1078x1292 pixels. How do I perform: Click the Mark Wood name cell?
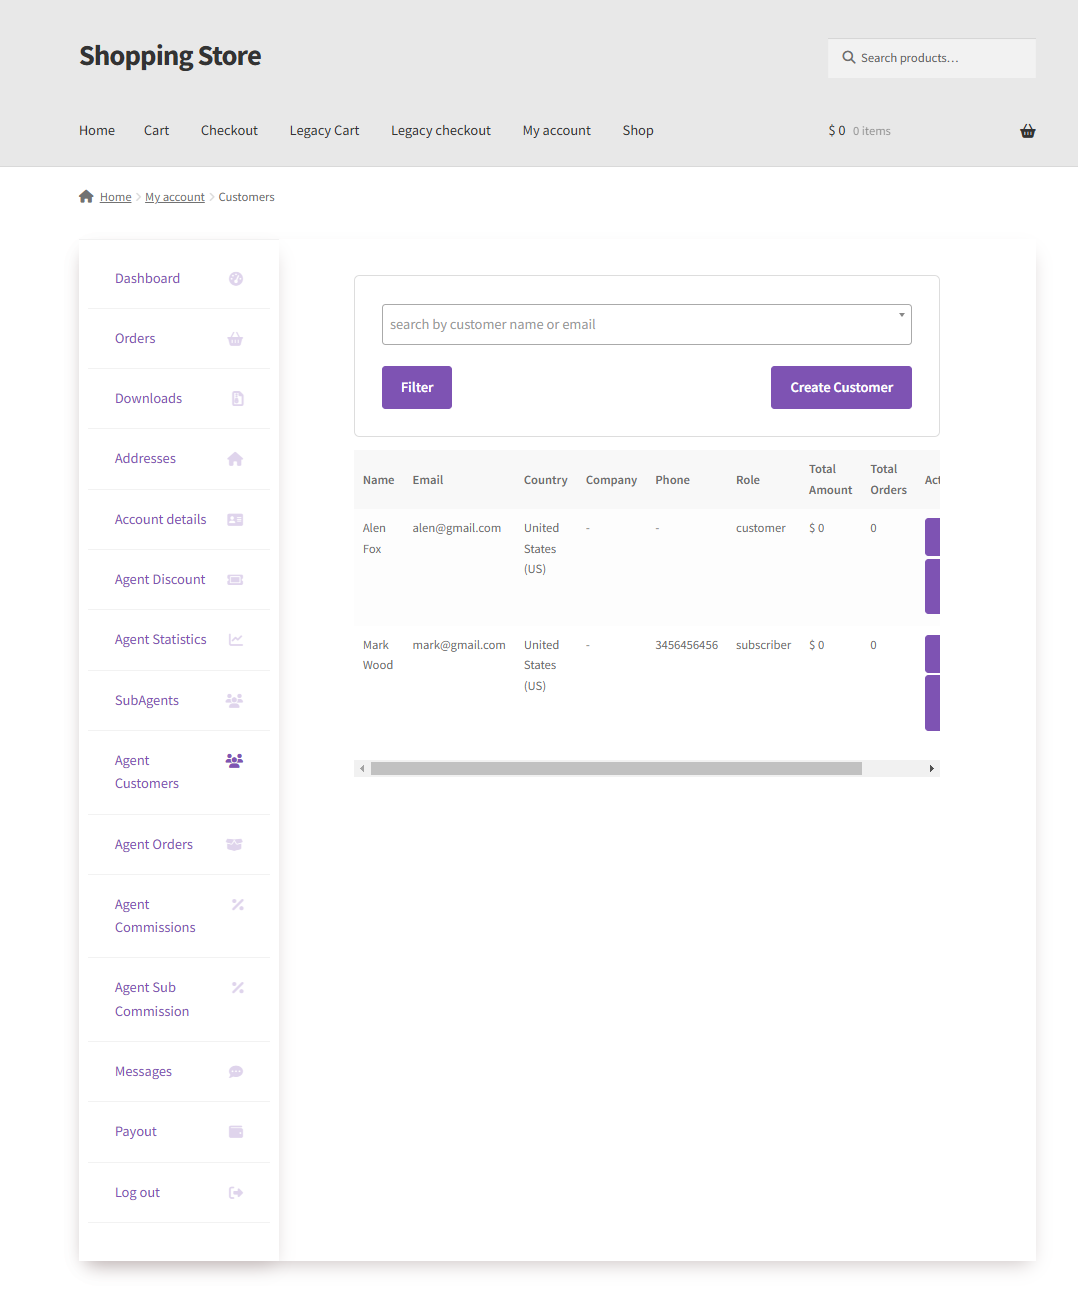point(378,656)
